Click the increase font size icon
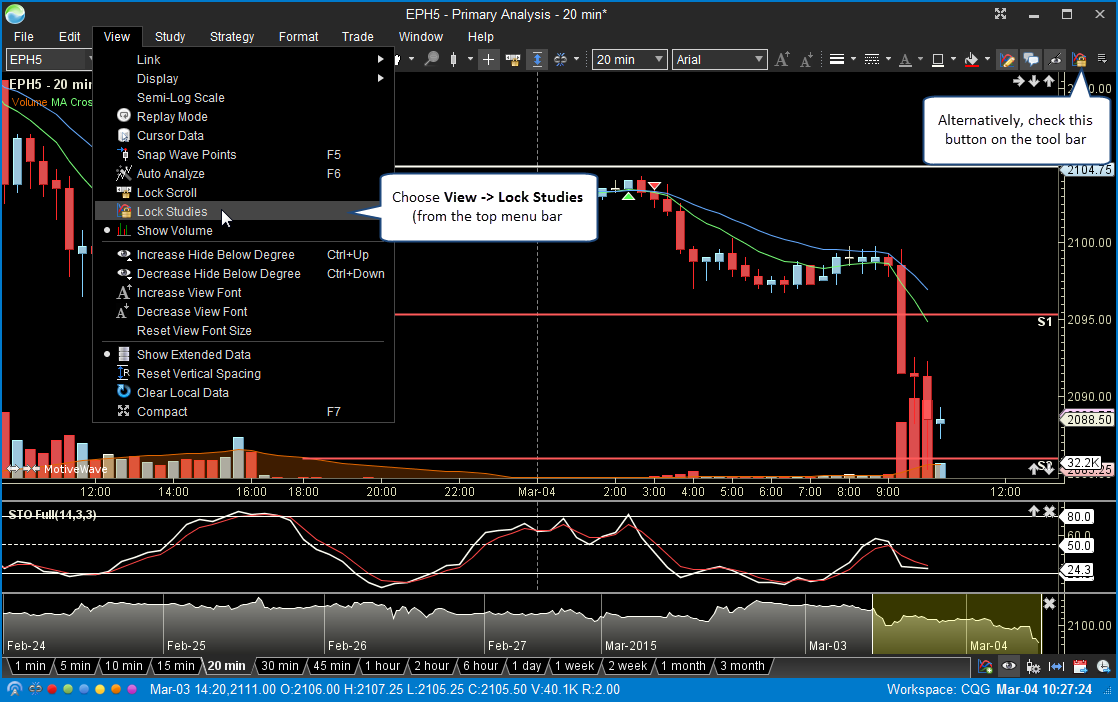Screen dimensions: 1118x702 [782, 59]
